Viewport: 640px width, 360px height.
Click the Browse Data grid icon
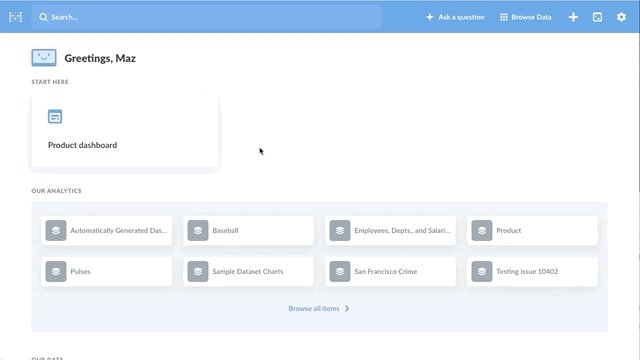(504, 17)
